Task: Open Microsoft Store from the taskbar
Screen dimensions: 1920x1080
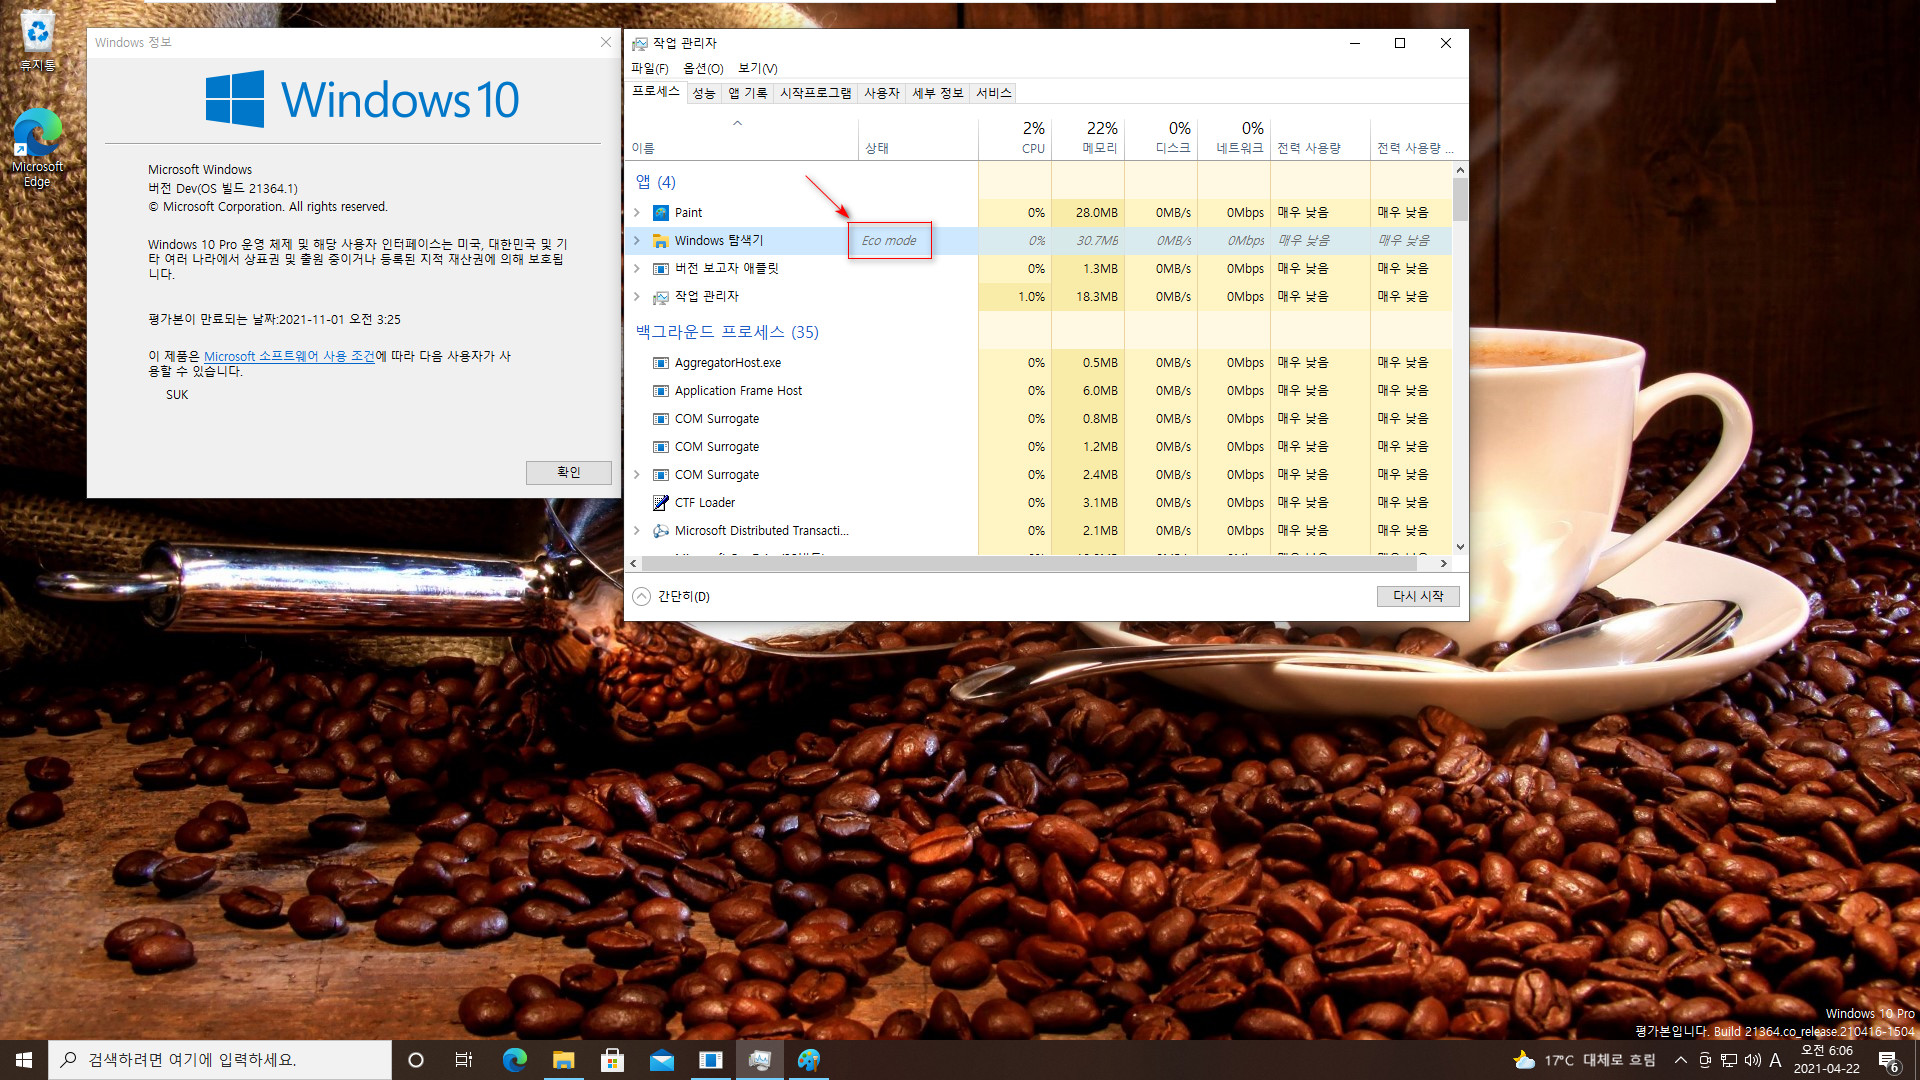Action: 612,1060
